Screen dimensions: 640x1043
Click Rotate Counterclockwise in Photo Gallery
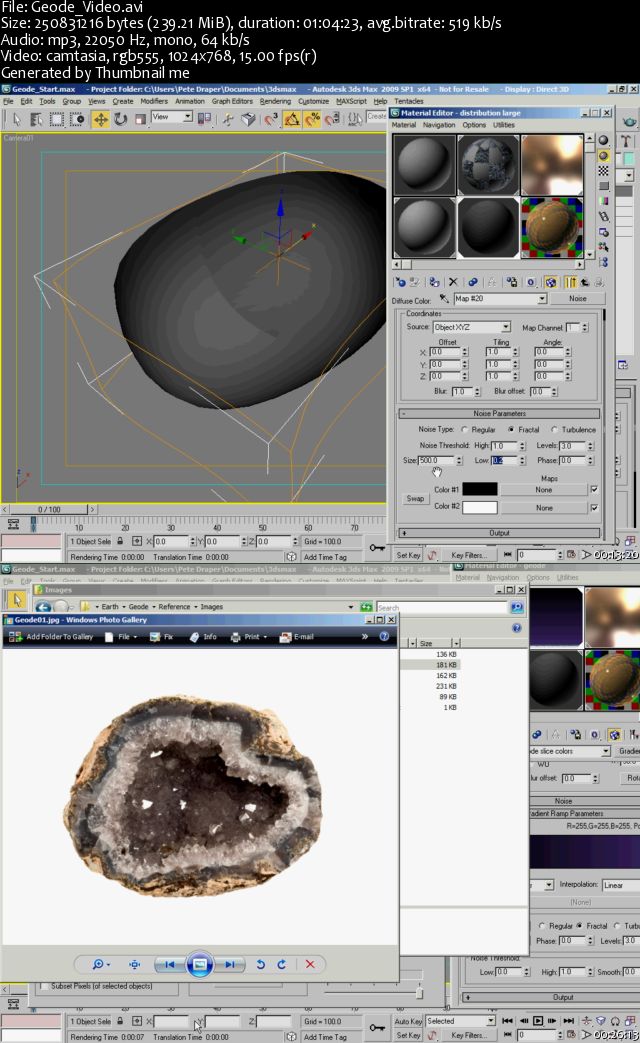pos(261,964)
